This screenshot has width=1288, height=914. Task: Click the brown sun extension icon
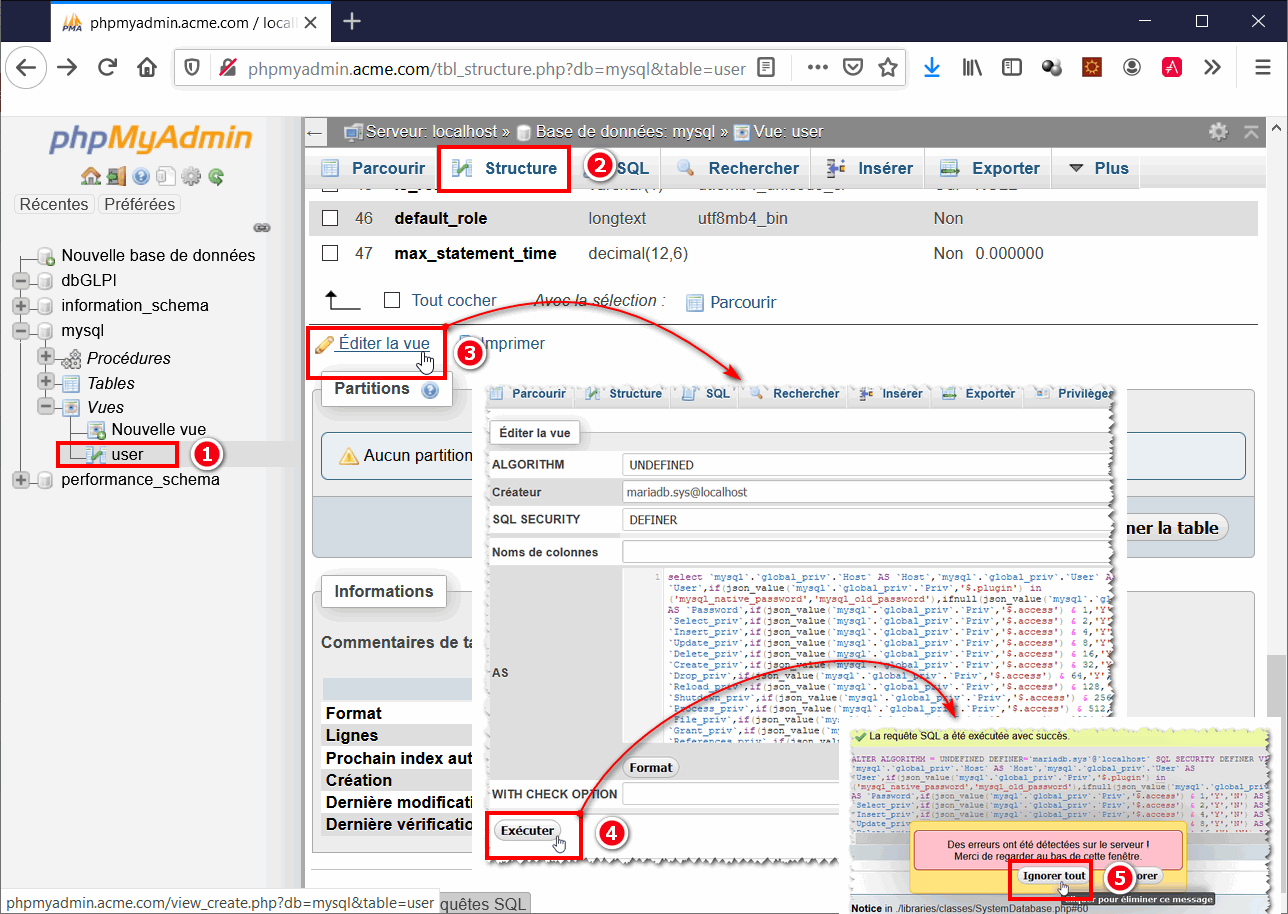tap(1092, 67)
